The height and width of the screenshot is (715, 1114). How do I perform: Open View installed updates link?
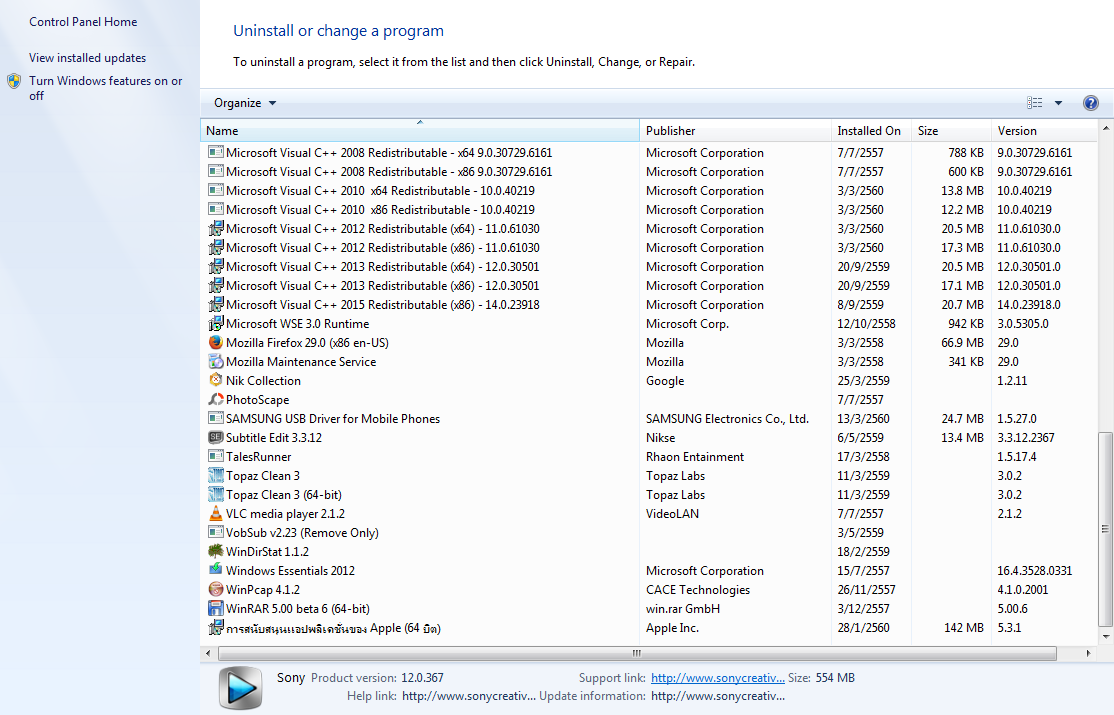pyautogui.click(x=87, y=58)
